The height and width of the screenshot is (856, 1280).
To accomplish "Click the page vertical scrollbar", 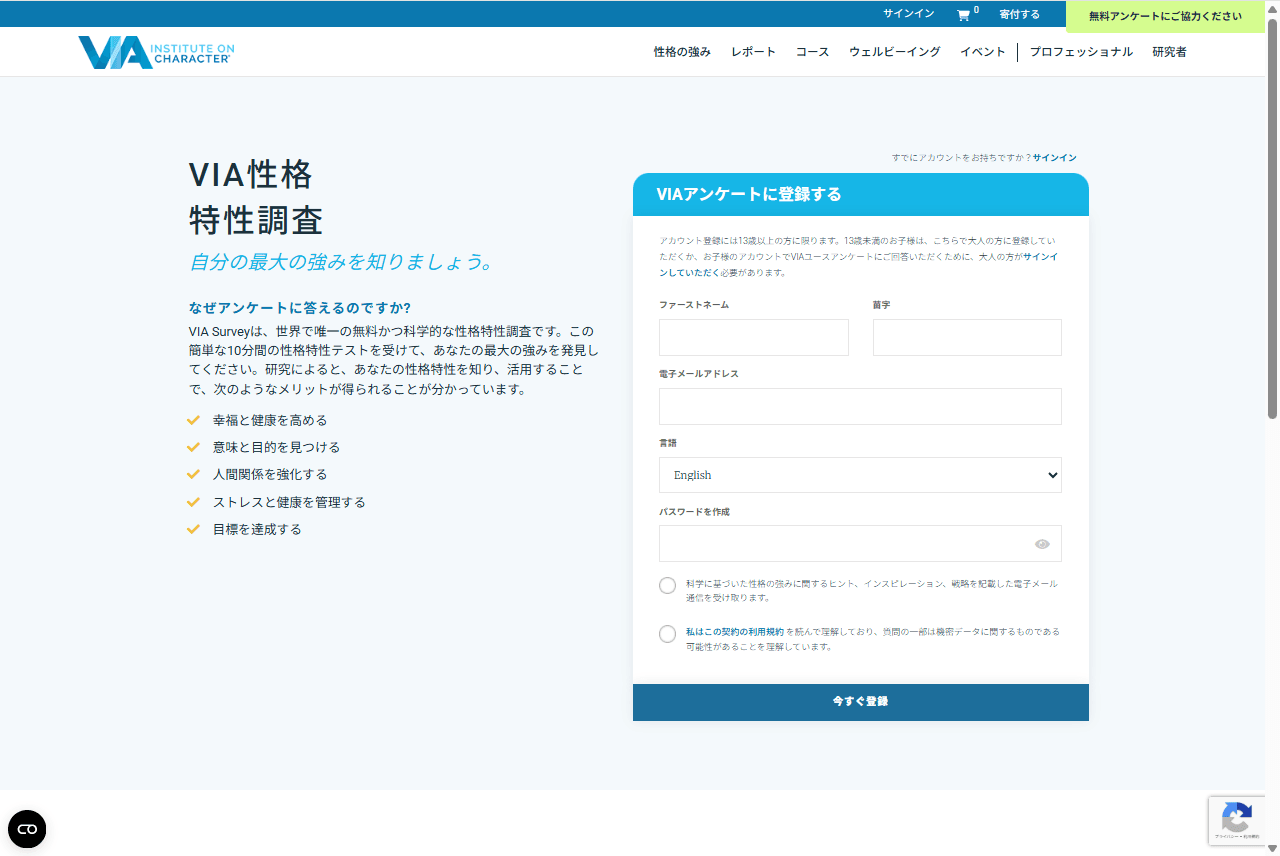I will point(1272,220).
